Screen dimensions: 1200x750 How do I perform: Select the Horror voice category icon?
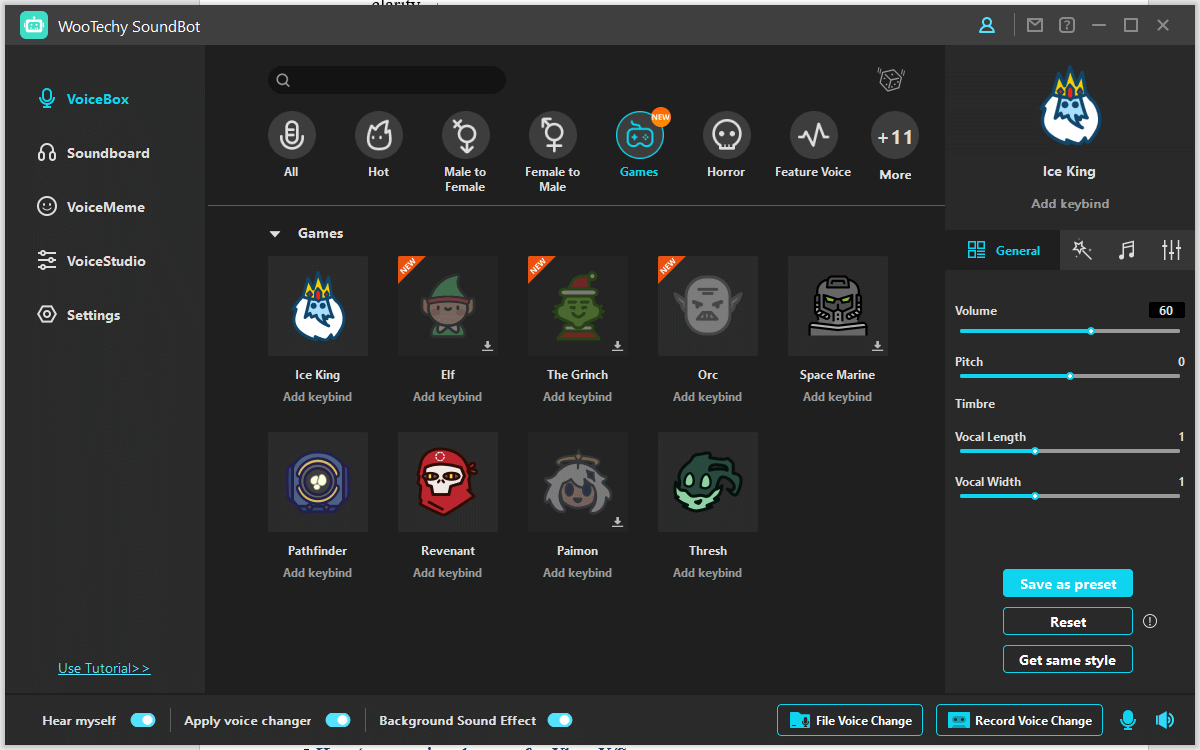pos(726,135)
